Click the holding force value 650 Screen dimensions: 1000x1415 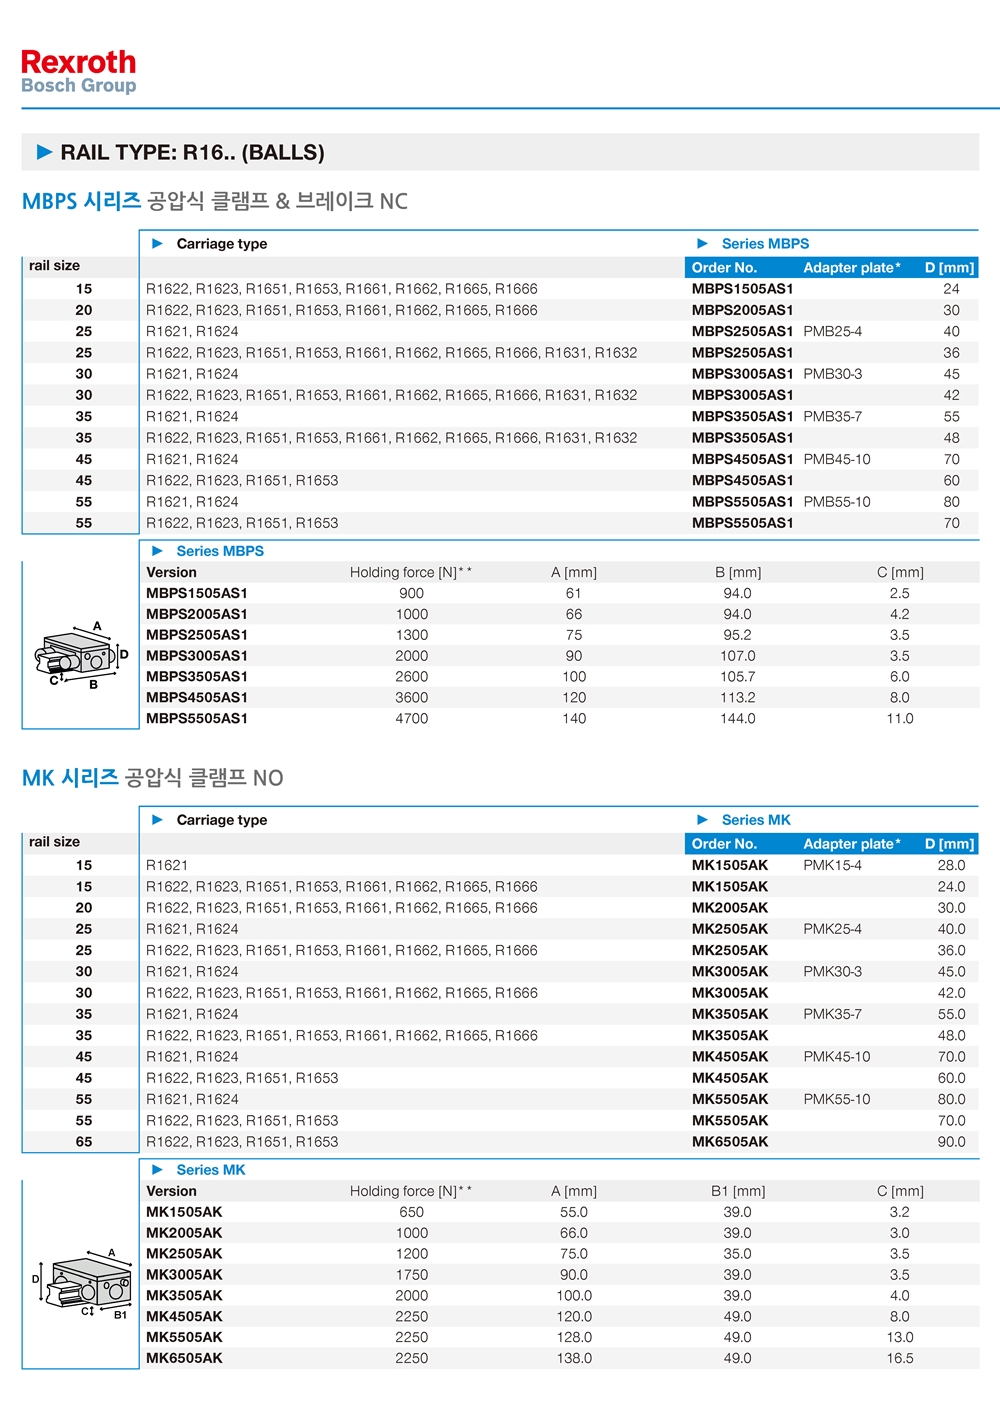click(x=412, y=1212)
